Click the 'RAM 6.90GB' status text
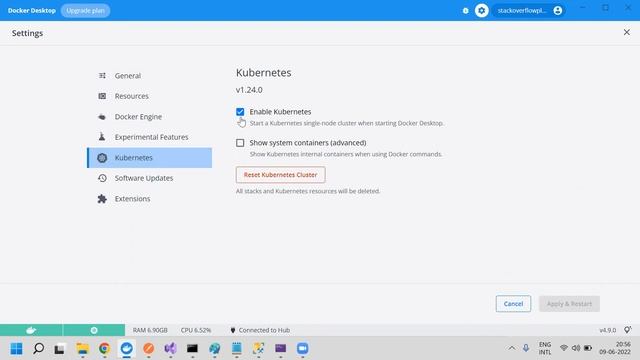The image size is (640, 360). 150,330
